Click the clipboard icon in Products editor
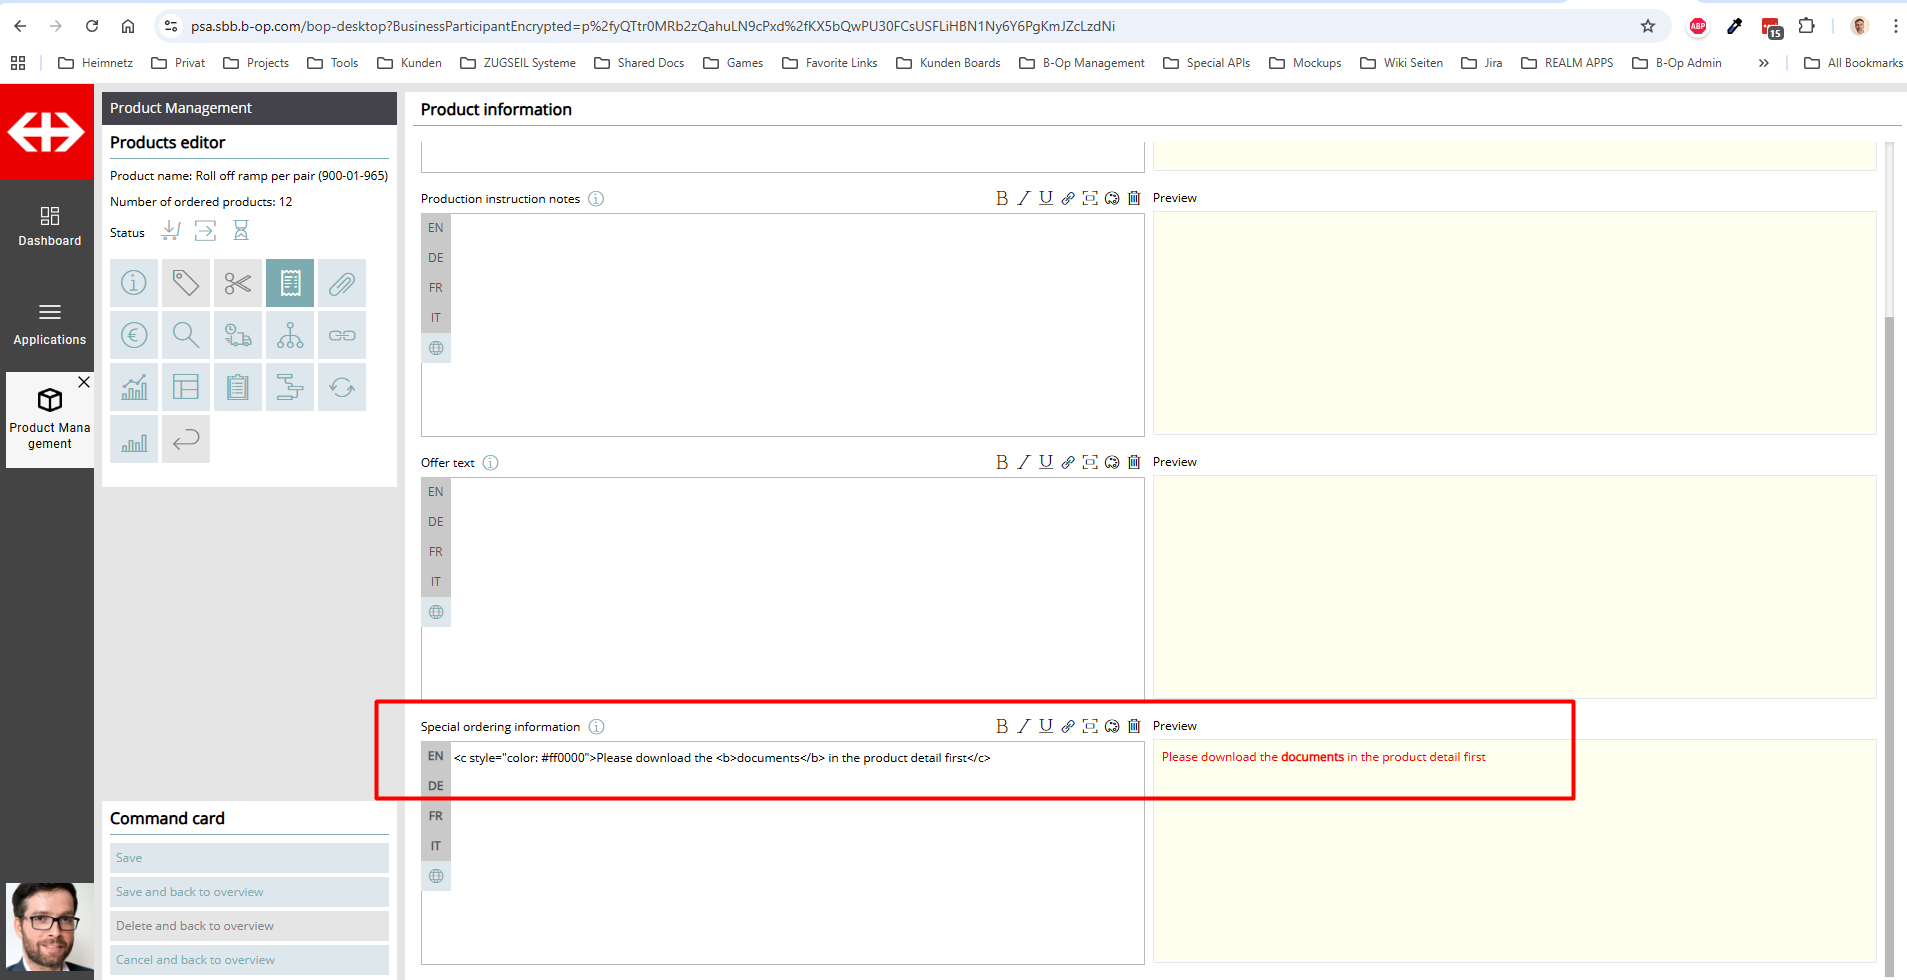The width and height of the screenshot is (1907, 980). click(x=238, y=388)
